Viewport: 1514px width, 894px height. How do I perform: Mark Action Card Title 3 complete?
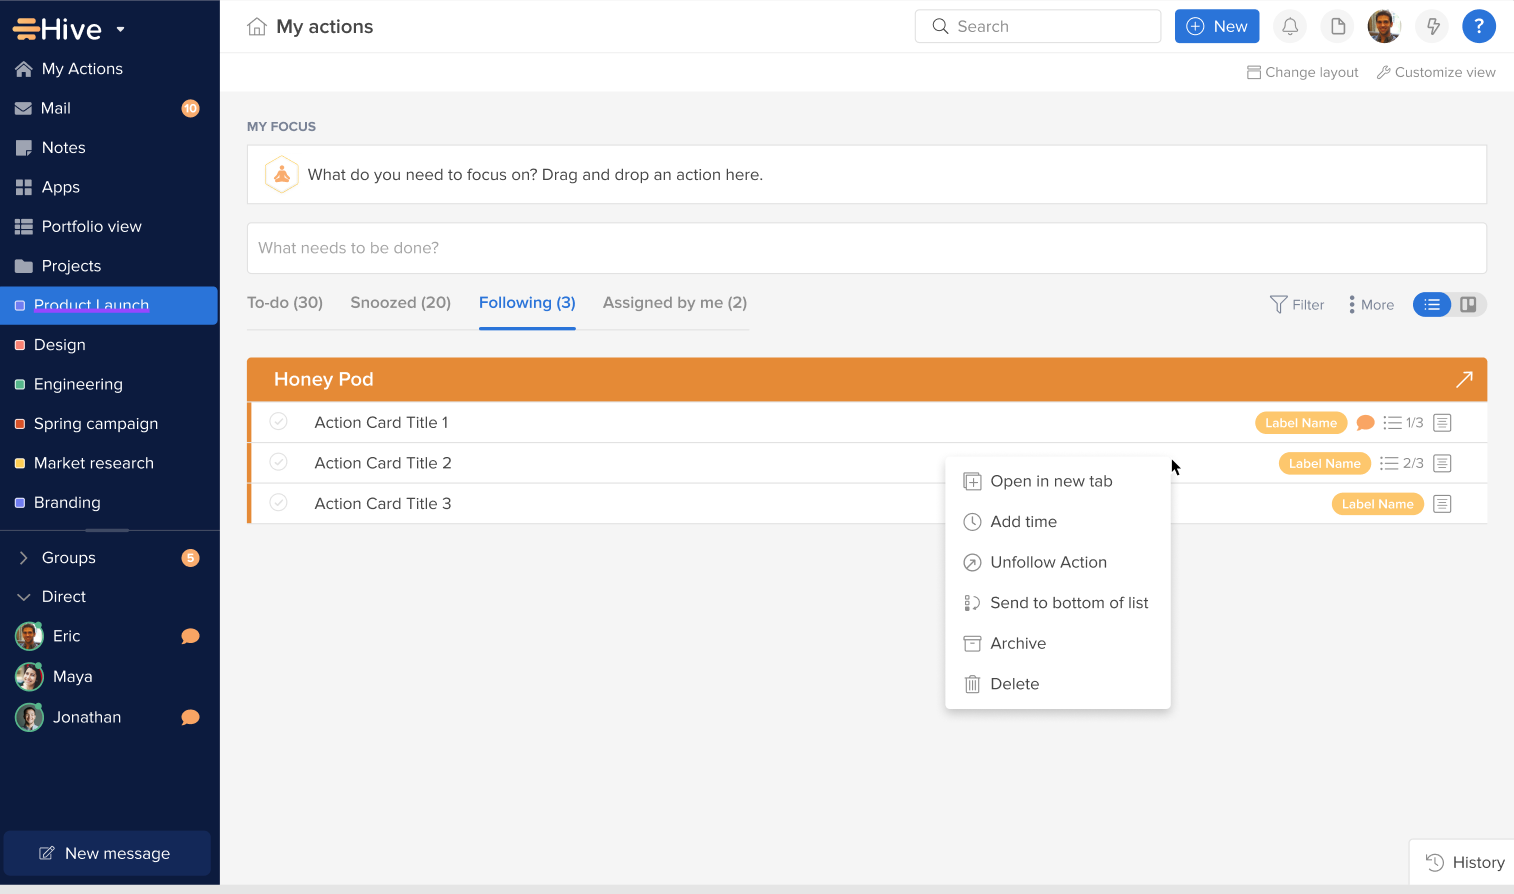coord(279,503)
